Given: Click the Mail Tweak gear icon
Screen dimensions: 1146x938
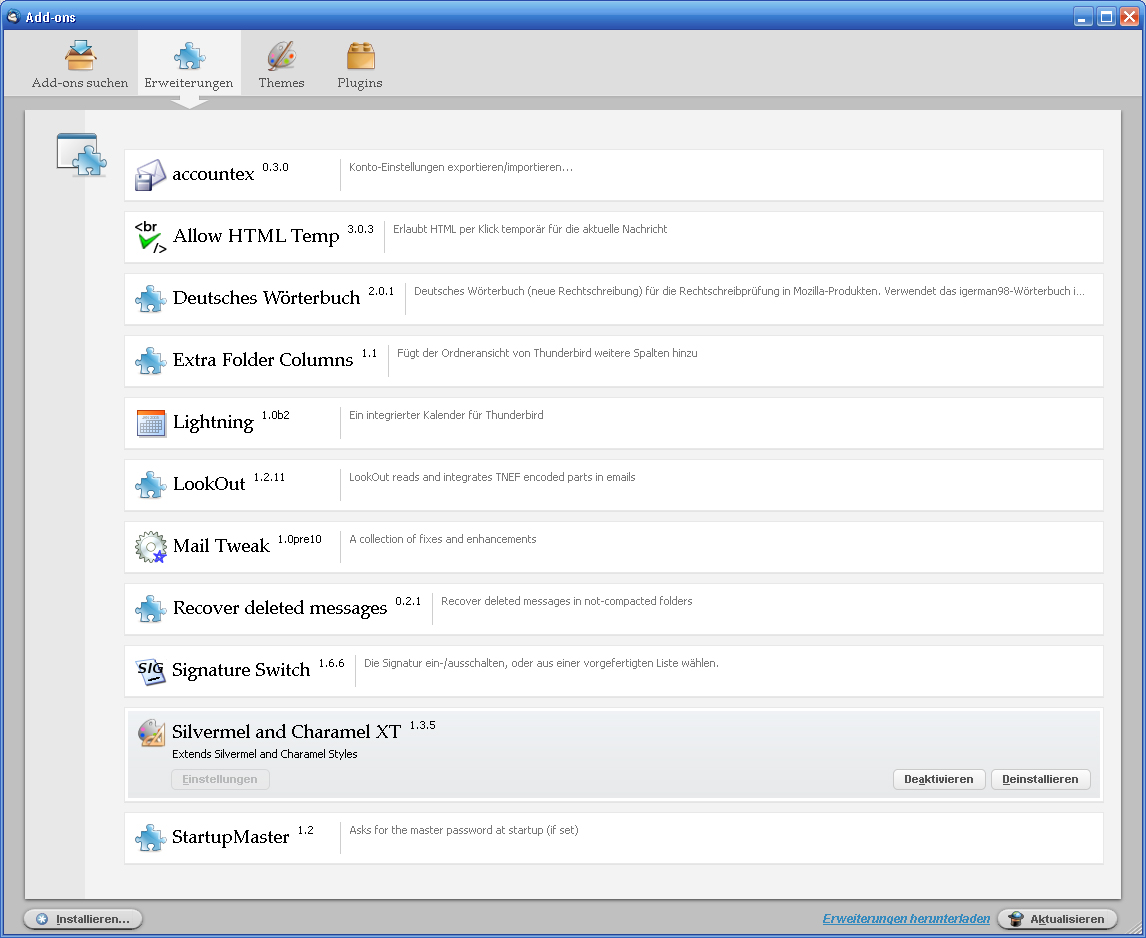Looking at the screenshot, I should click(x=150, y=547).
